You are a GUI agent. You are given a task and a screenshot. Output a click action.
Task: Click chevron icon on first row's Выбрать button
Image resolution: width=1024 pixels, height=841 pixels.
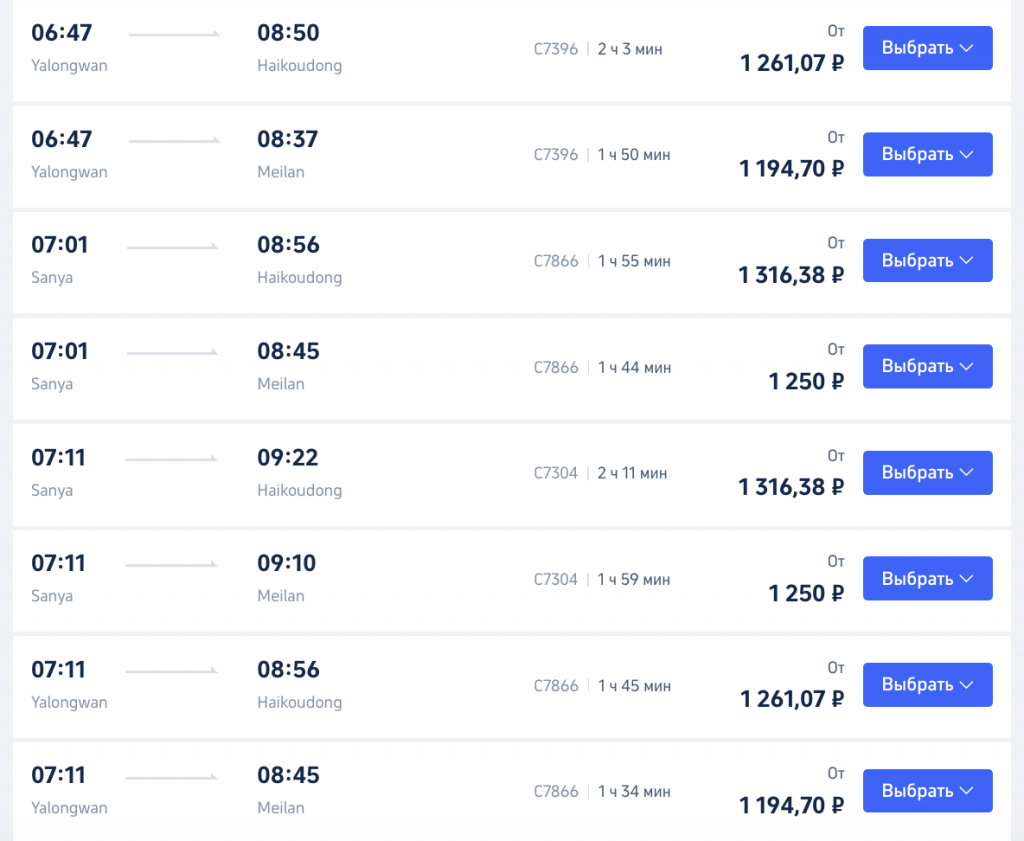tap(967, 48)
